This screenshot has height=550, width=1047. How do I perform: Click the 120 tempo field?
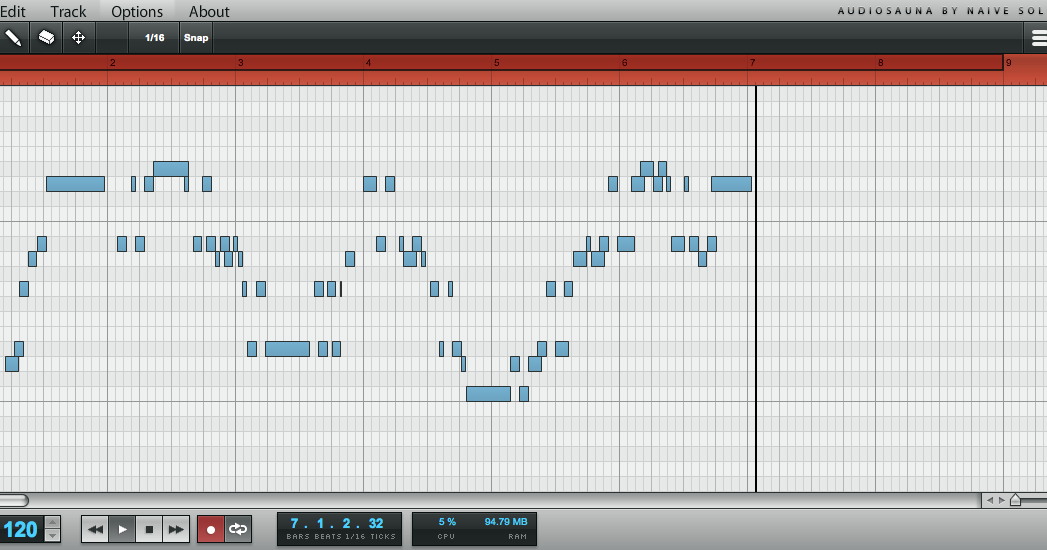click(x=21, y=529)
